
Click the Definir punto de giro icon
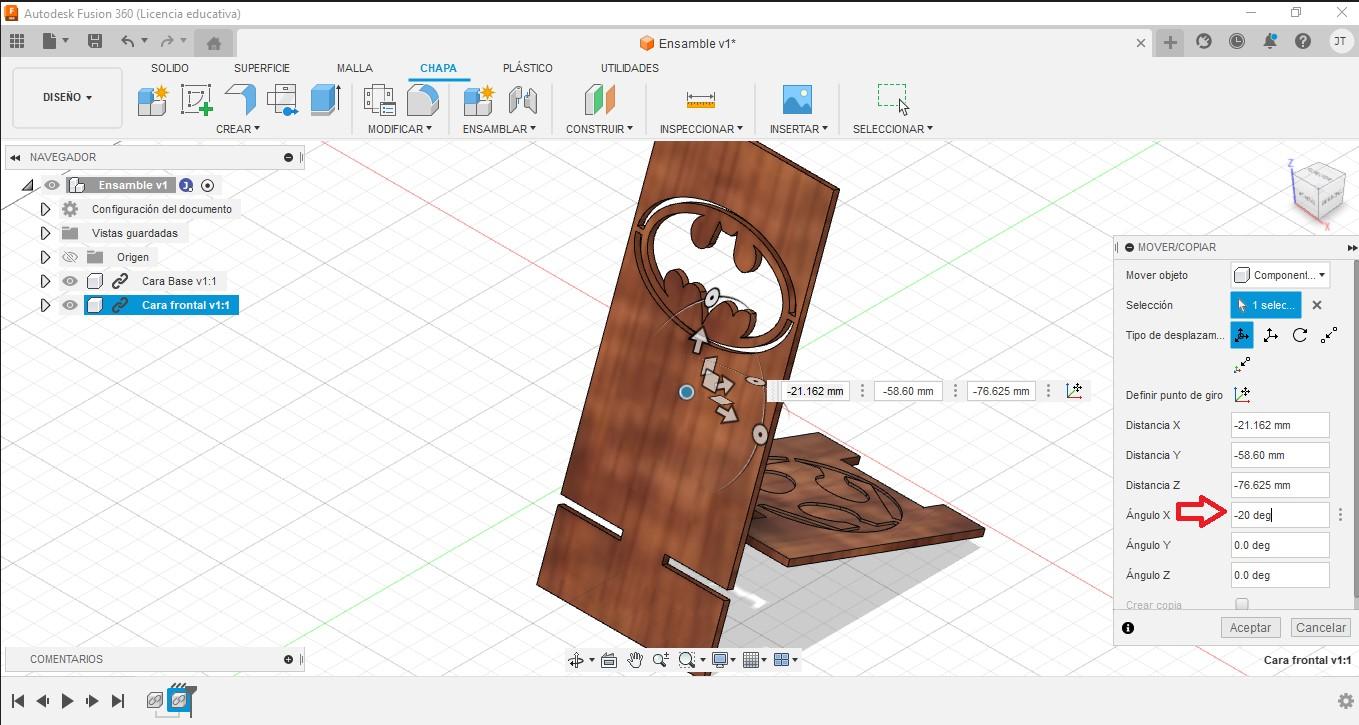tap(1242, 395)
